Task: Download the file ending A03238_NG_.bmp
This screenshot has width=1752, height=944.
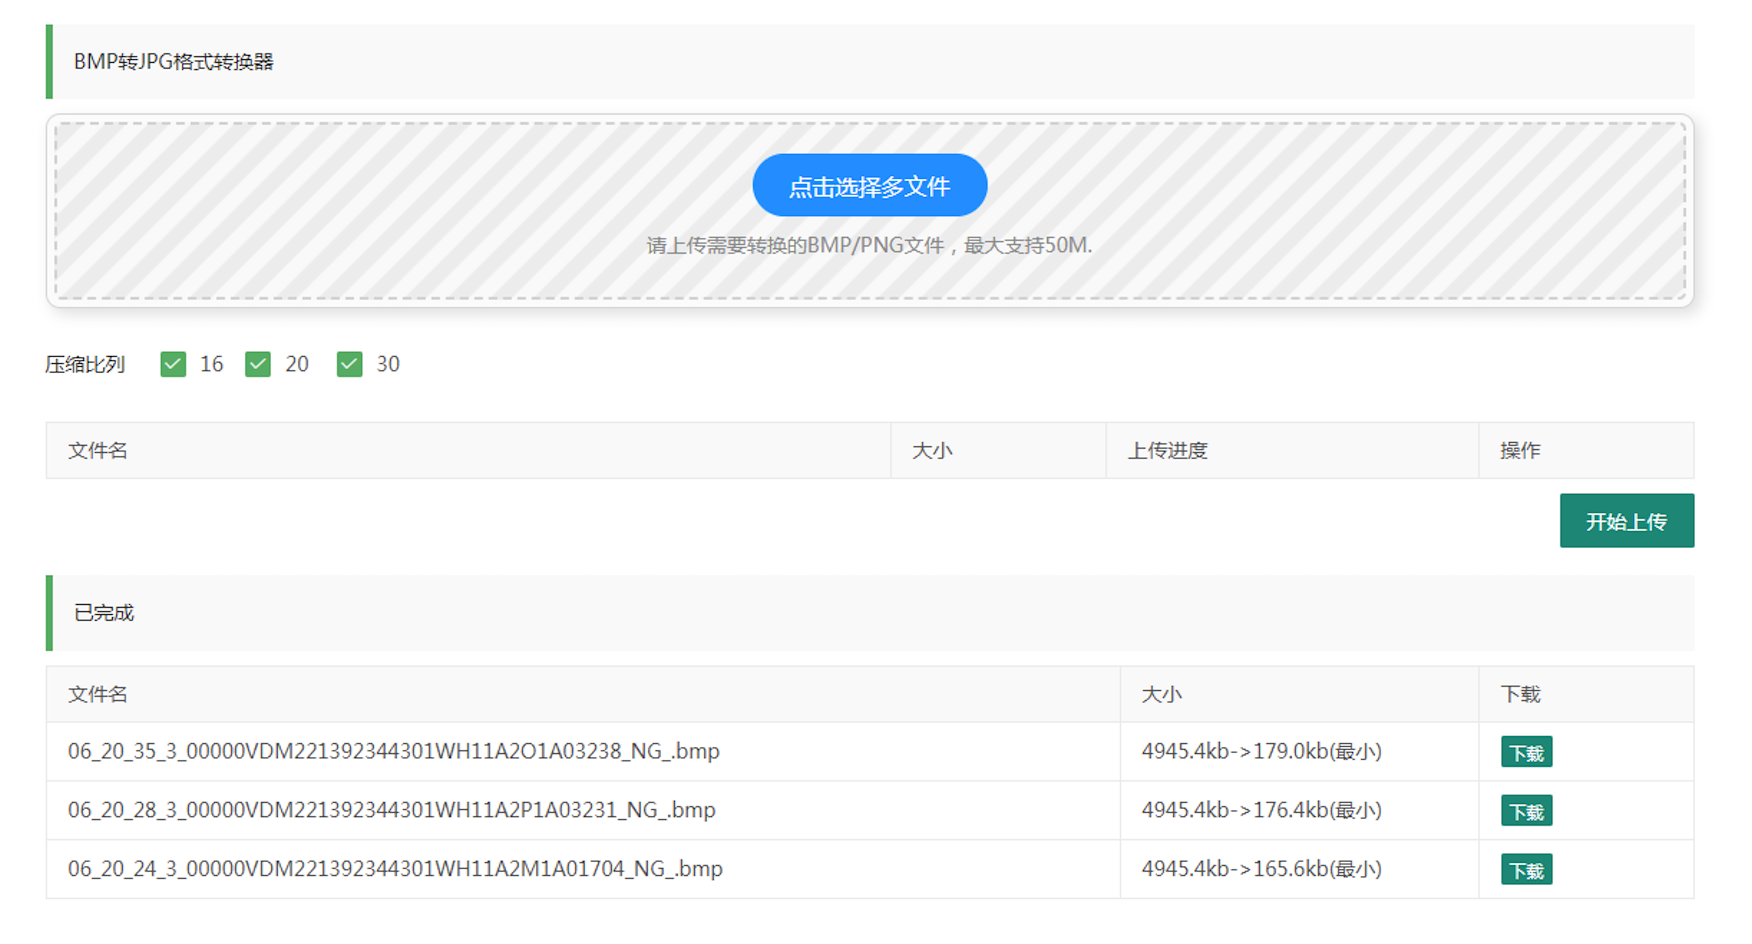Action: tap(1525, 752)
